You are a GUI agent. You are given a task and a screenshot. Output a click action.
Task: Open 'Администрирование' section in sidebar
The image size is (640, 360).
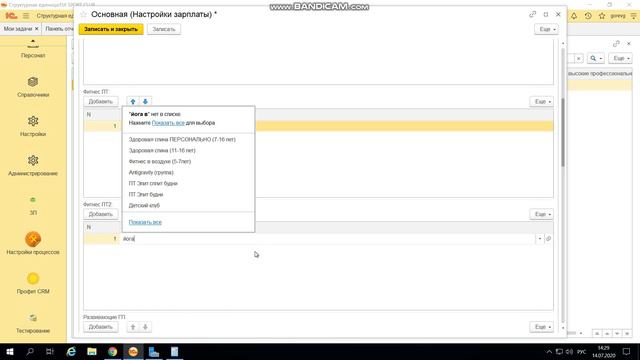pyautogui.click(x=33, y=166)
